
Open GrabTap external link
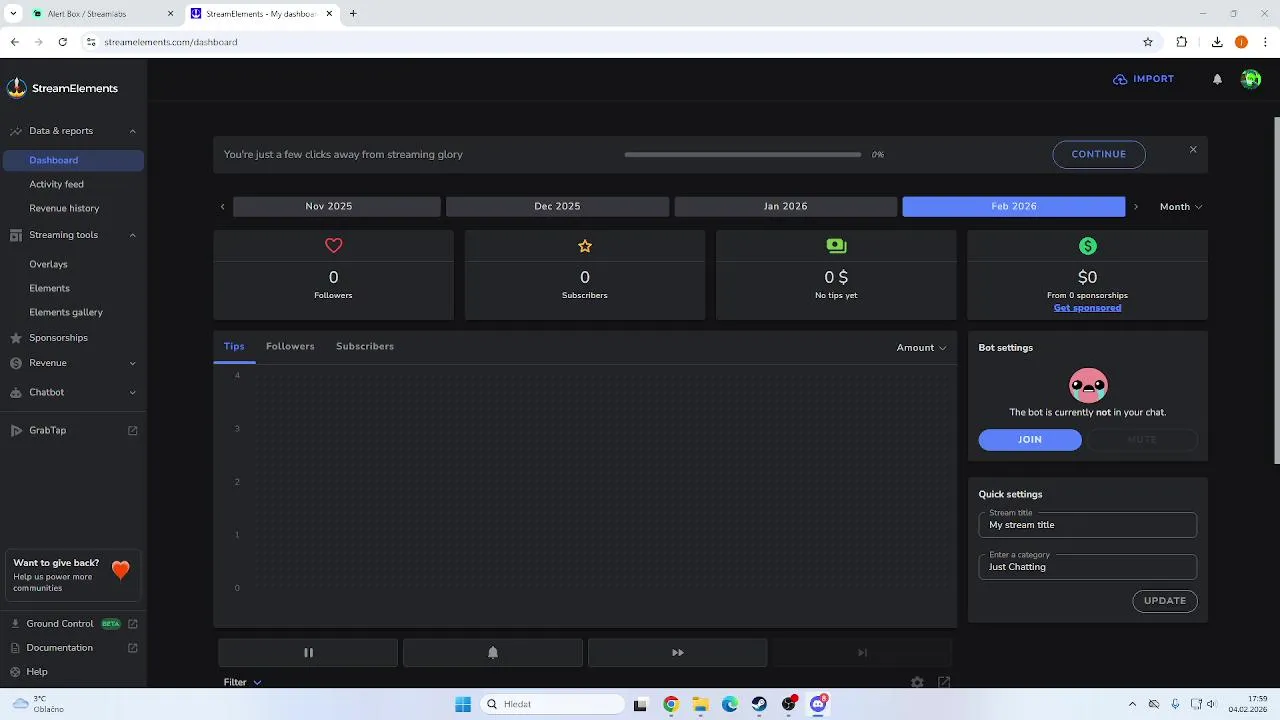click(73, 430)
